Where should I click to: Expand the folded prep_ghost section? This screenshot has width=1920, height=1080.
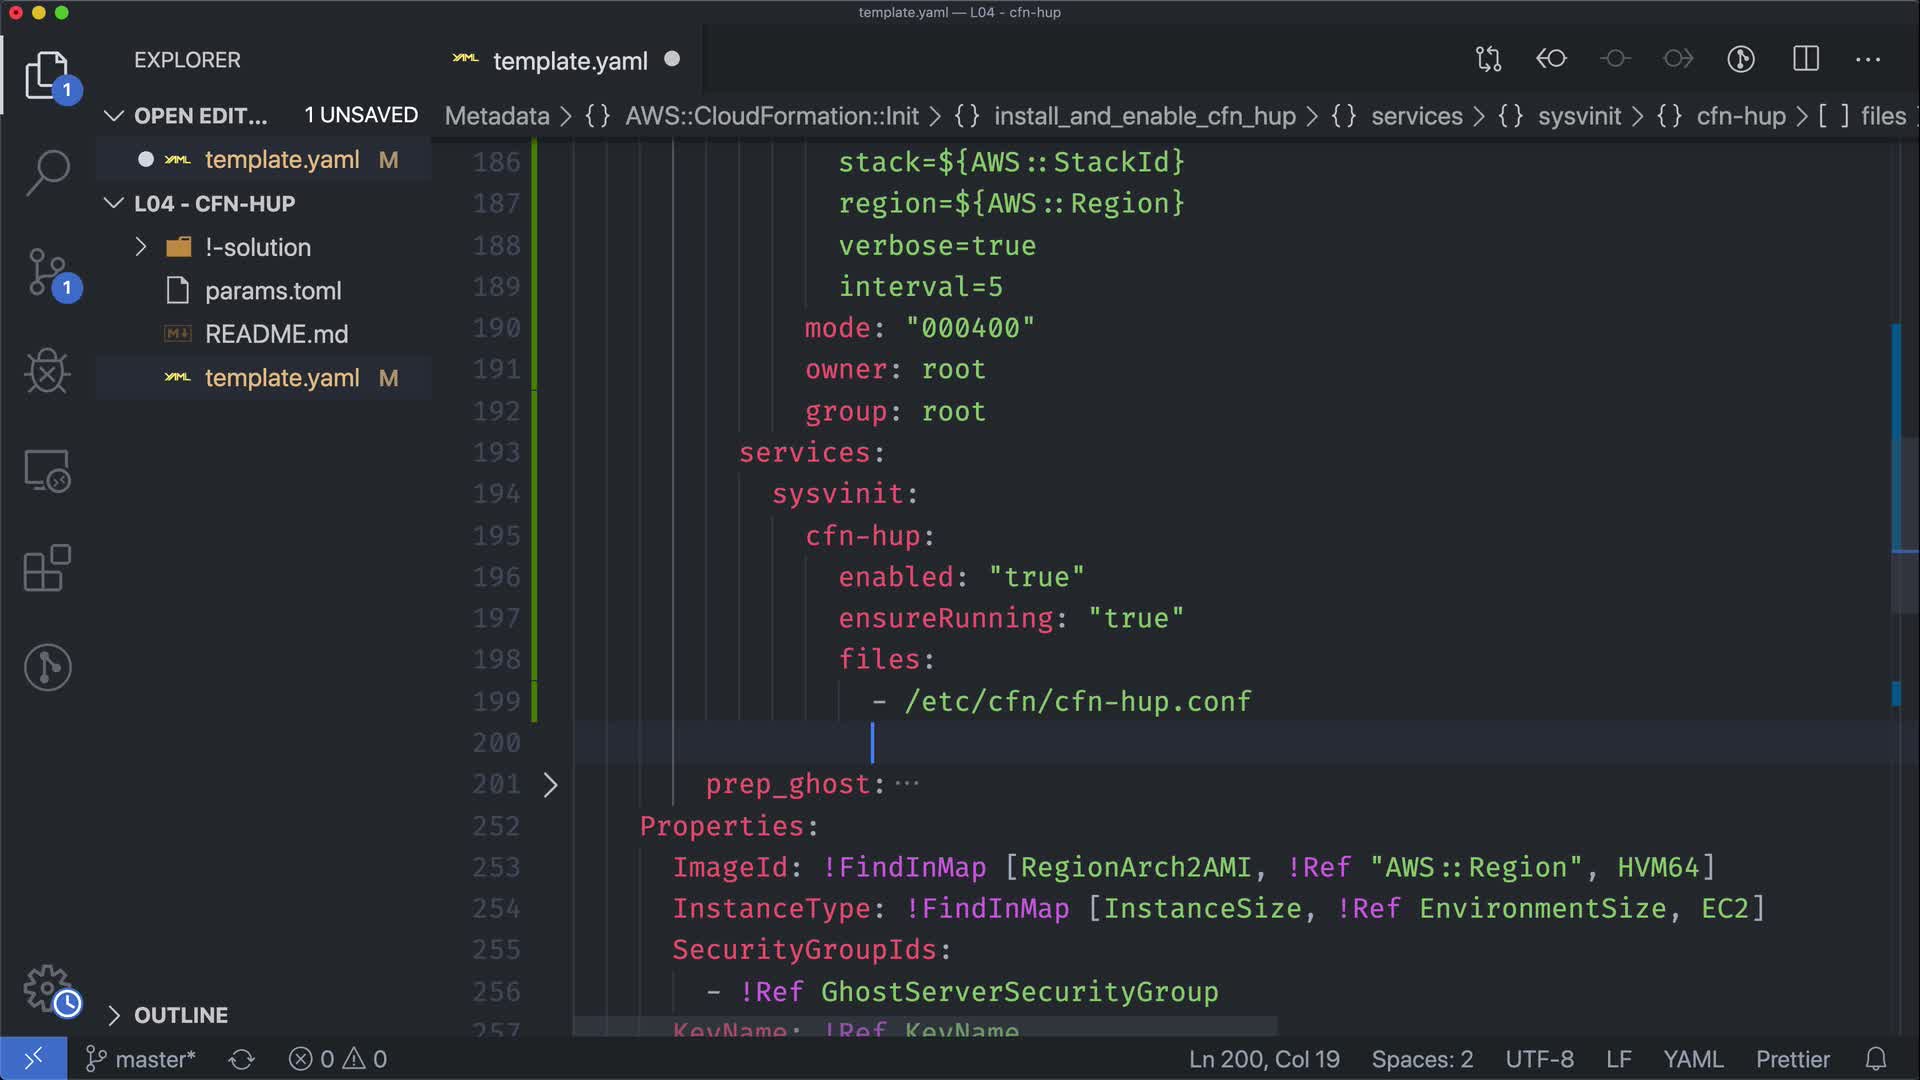(x=550, y=785)
